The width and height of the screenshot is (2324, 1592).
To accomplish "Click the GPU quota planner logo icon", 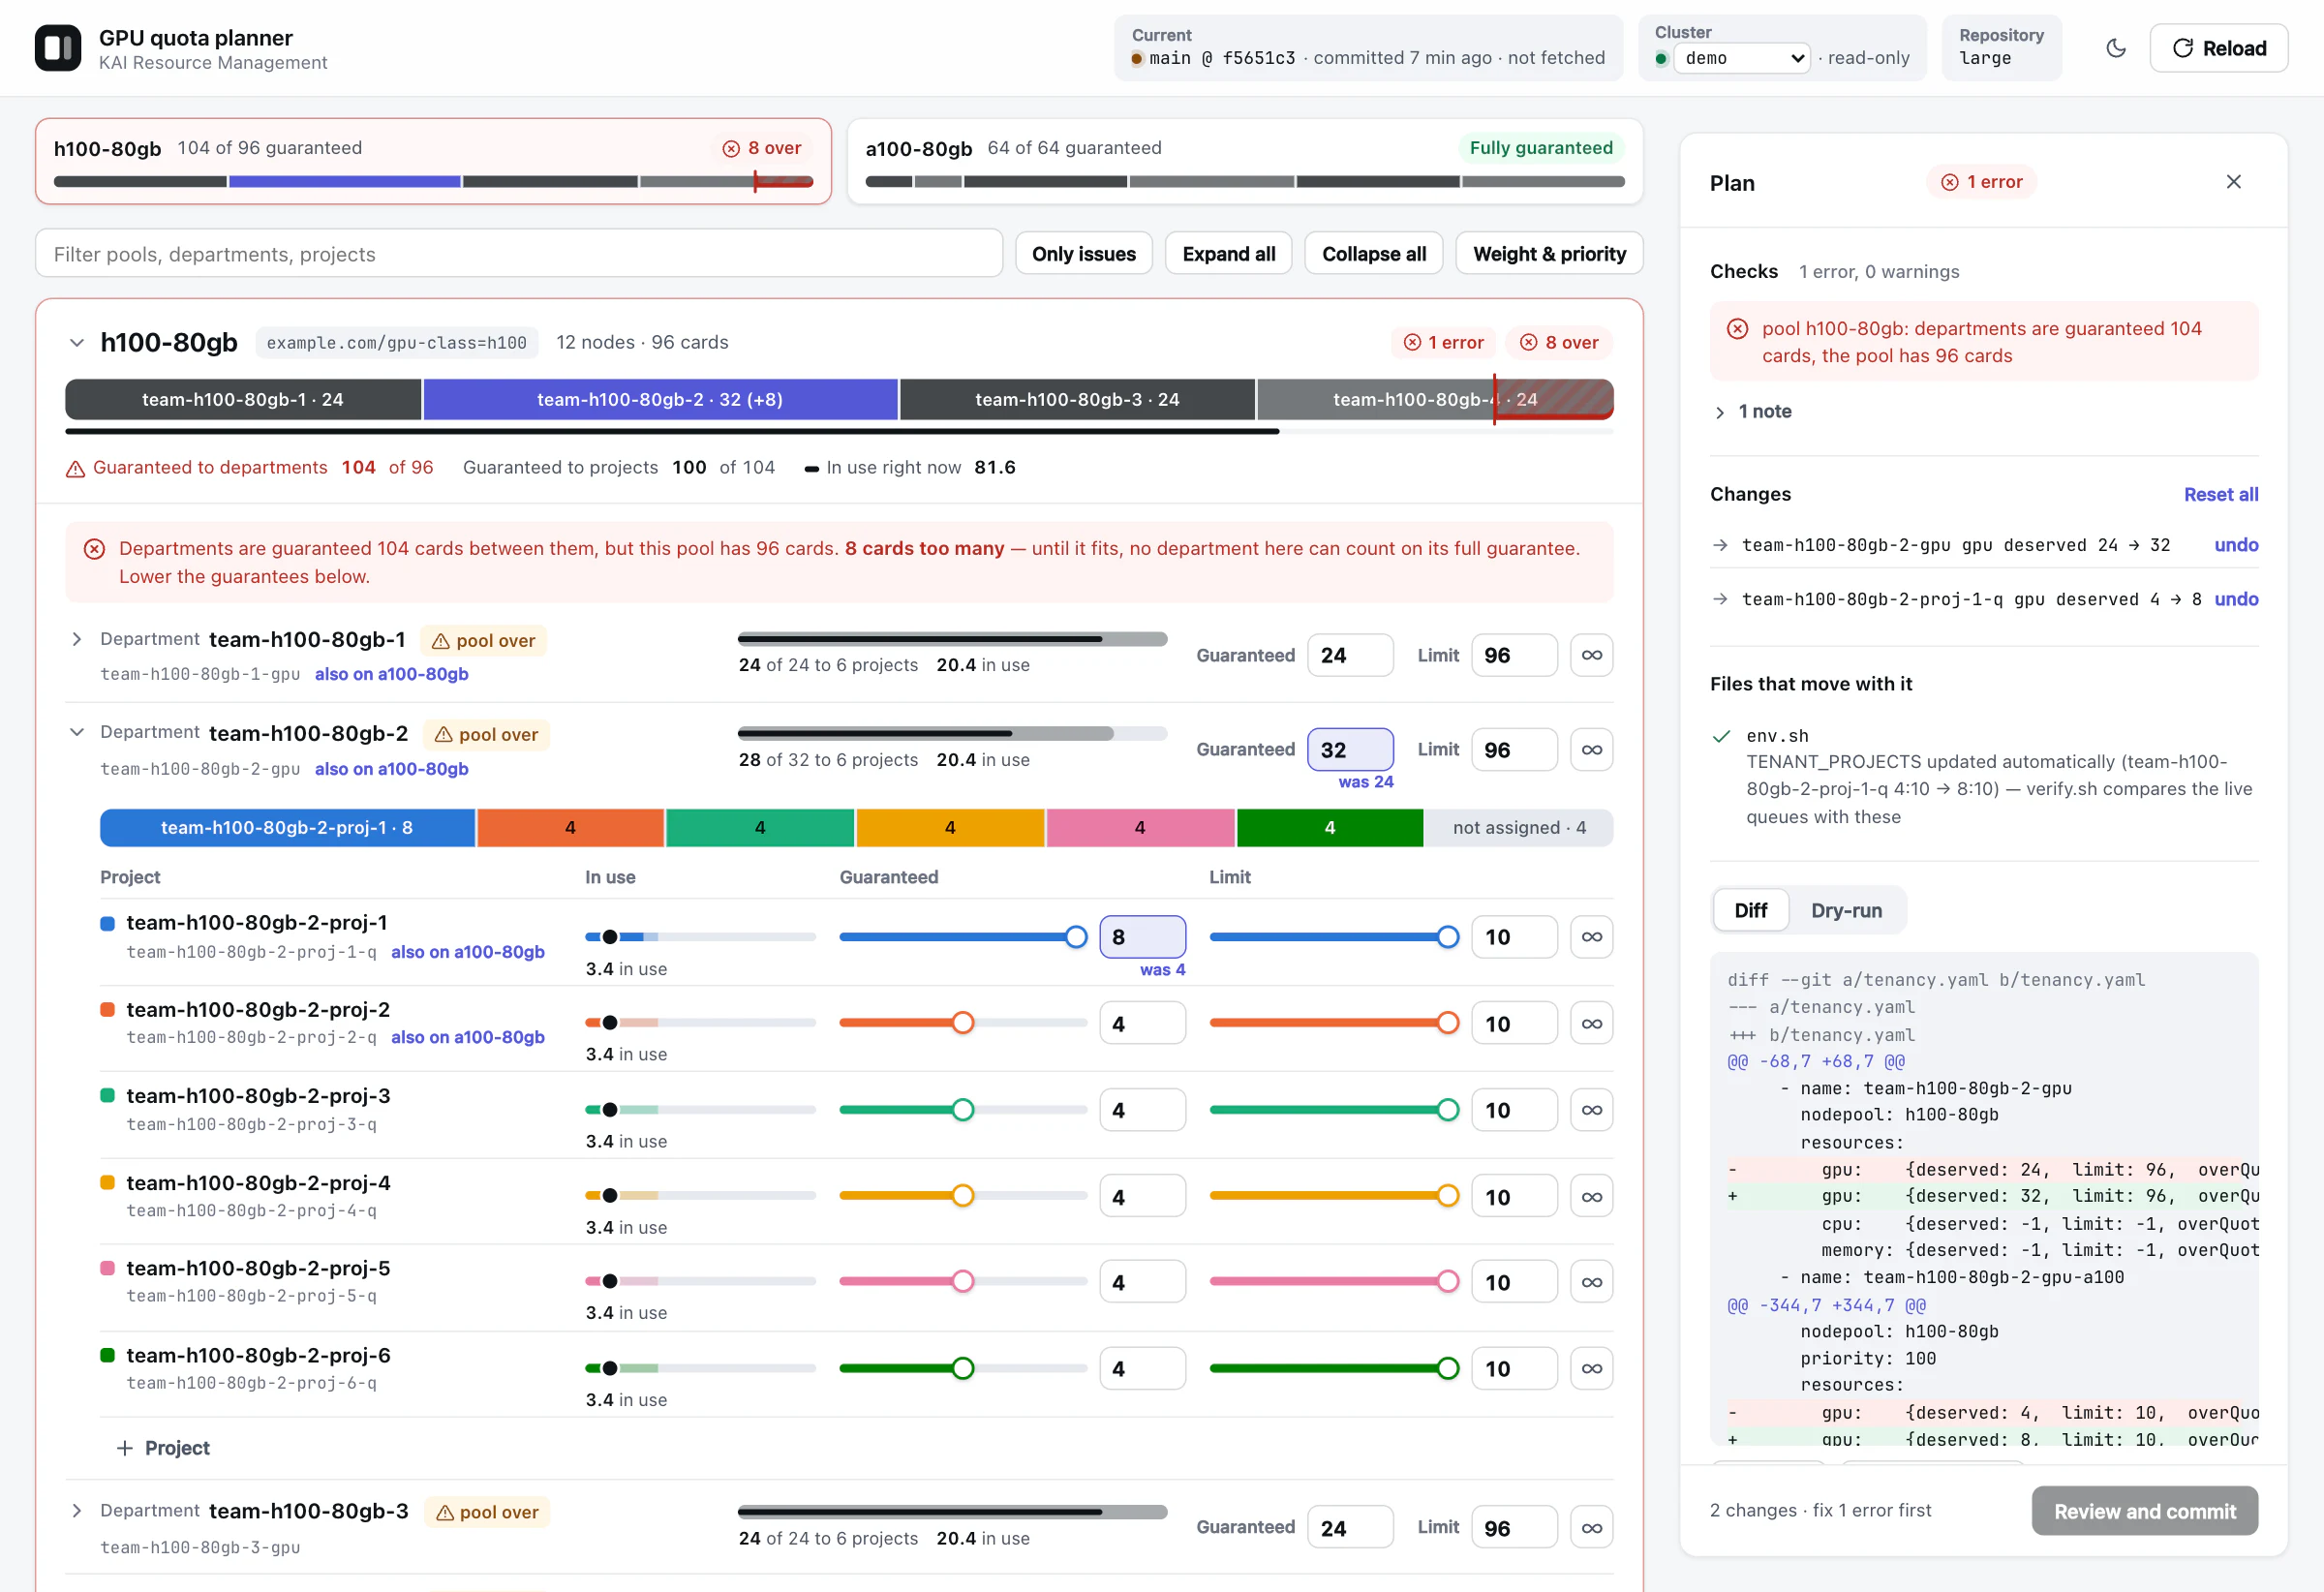I will pos(58,48).
